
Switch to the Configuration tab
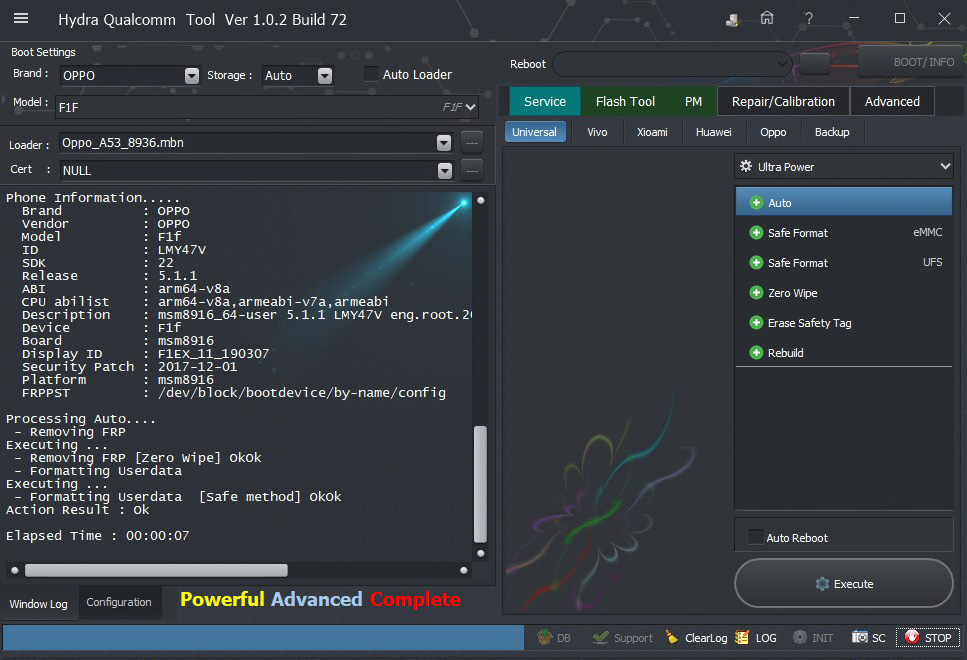click(119, 602)
